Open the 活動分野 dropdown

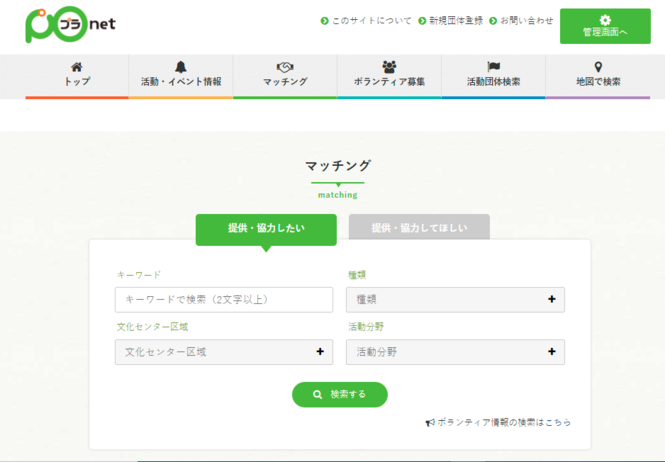455,352
